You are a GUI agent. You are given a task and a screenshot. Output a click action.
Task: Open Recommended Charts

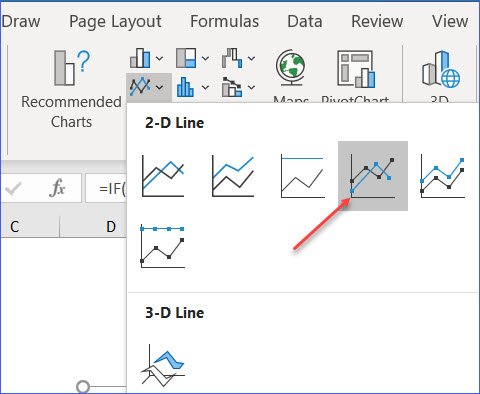click(71, 89)
